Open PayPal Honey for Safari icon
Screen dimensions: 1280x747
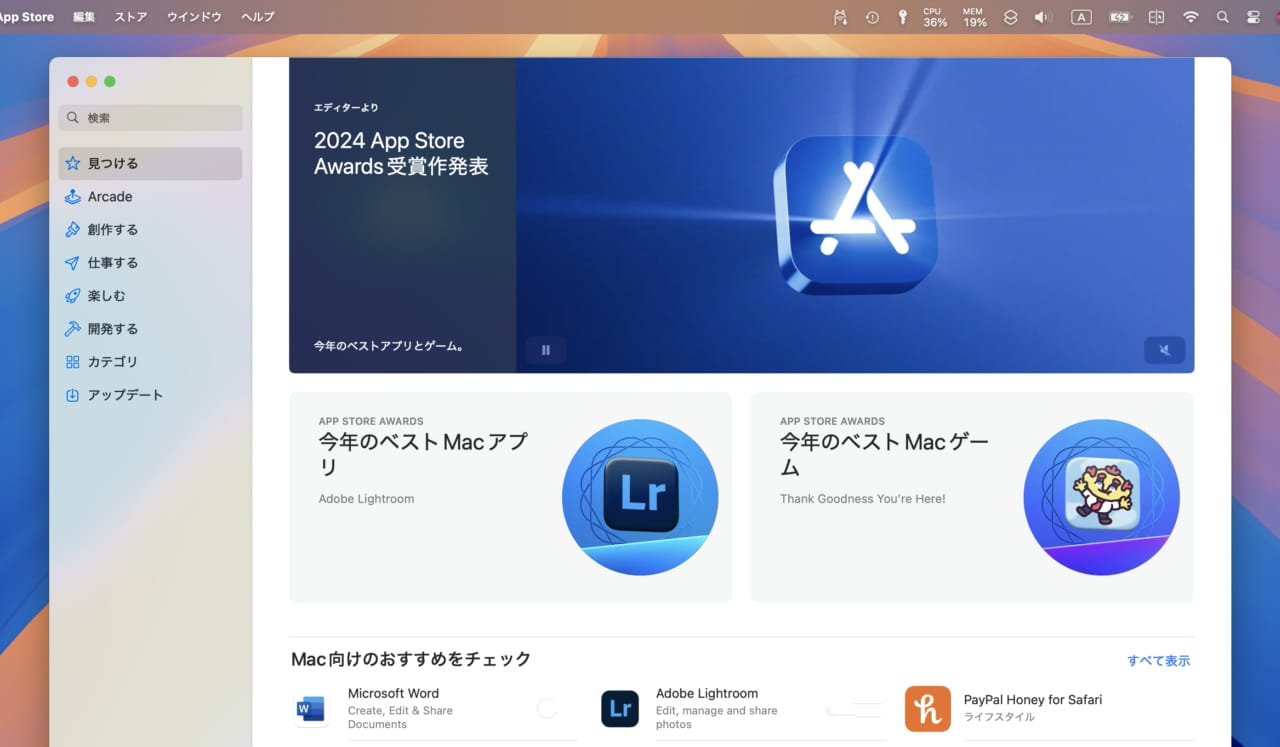click(928, 709)
